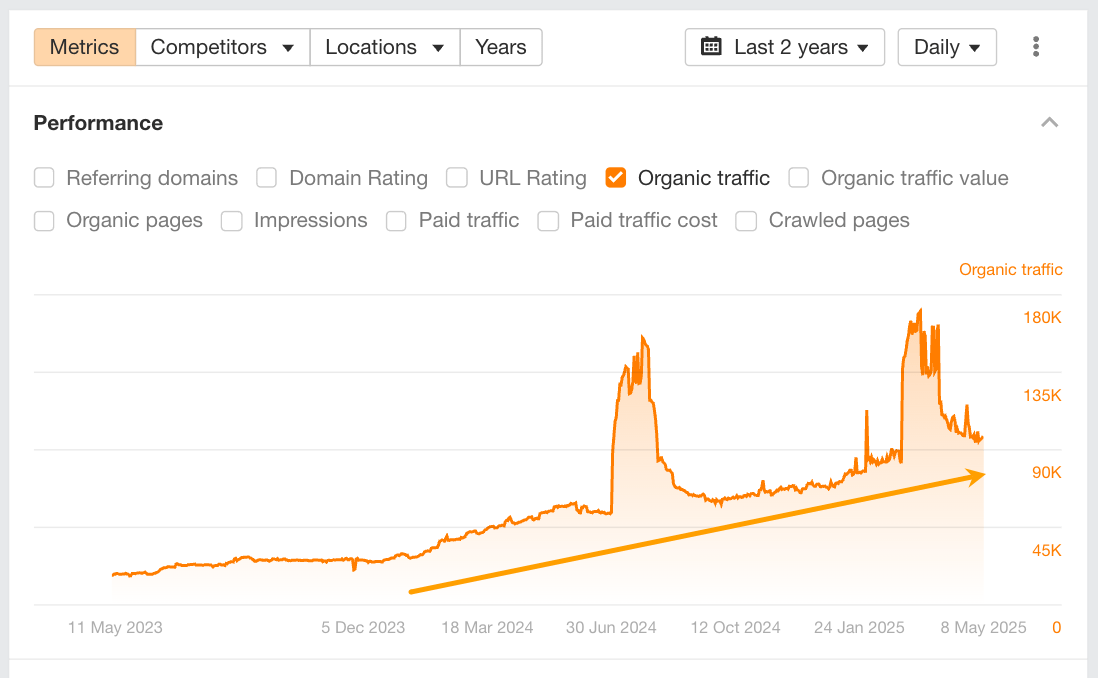
Task: Open the Locations dropdown
Action: pyautogui.click(x=384, y=47)
